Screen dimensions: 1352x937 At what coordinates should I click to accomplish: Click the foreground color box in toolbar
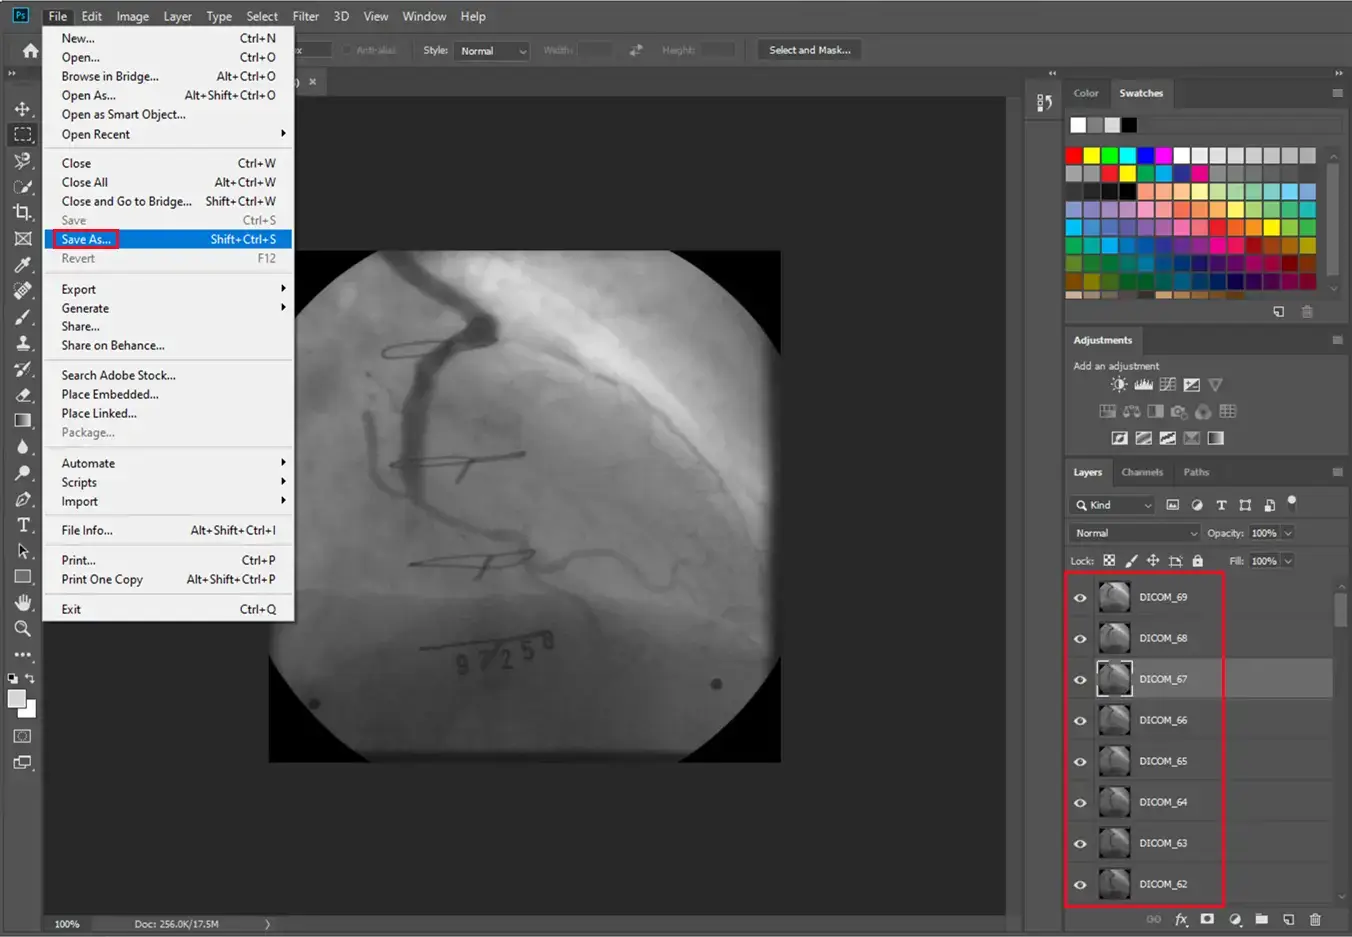(x=16, y=699)
